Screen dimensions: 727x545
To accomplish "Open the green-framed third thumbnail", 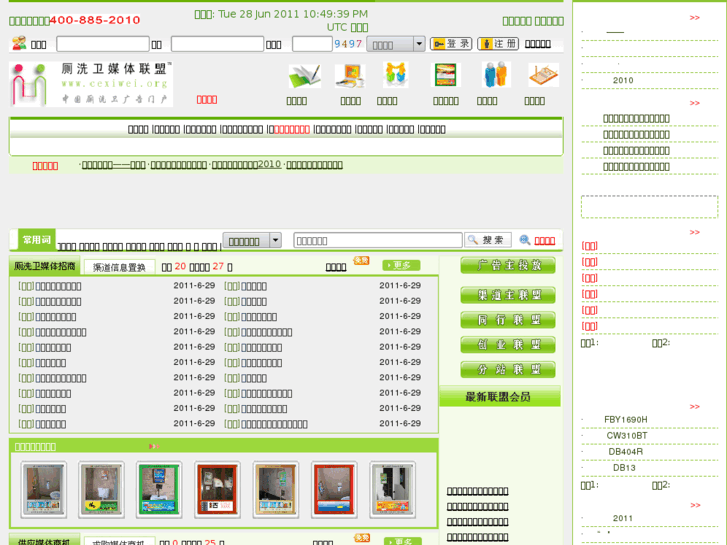I will [159, 490].
